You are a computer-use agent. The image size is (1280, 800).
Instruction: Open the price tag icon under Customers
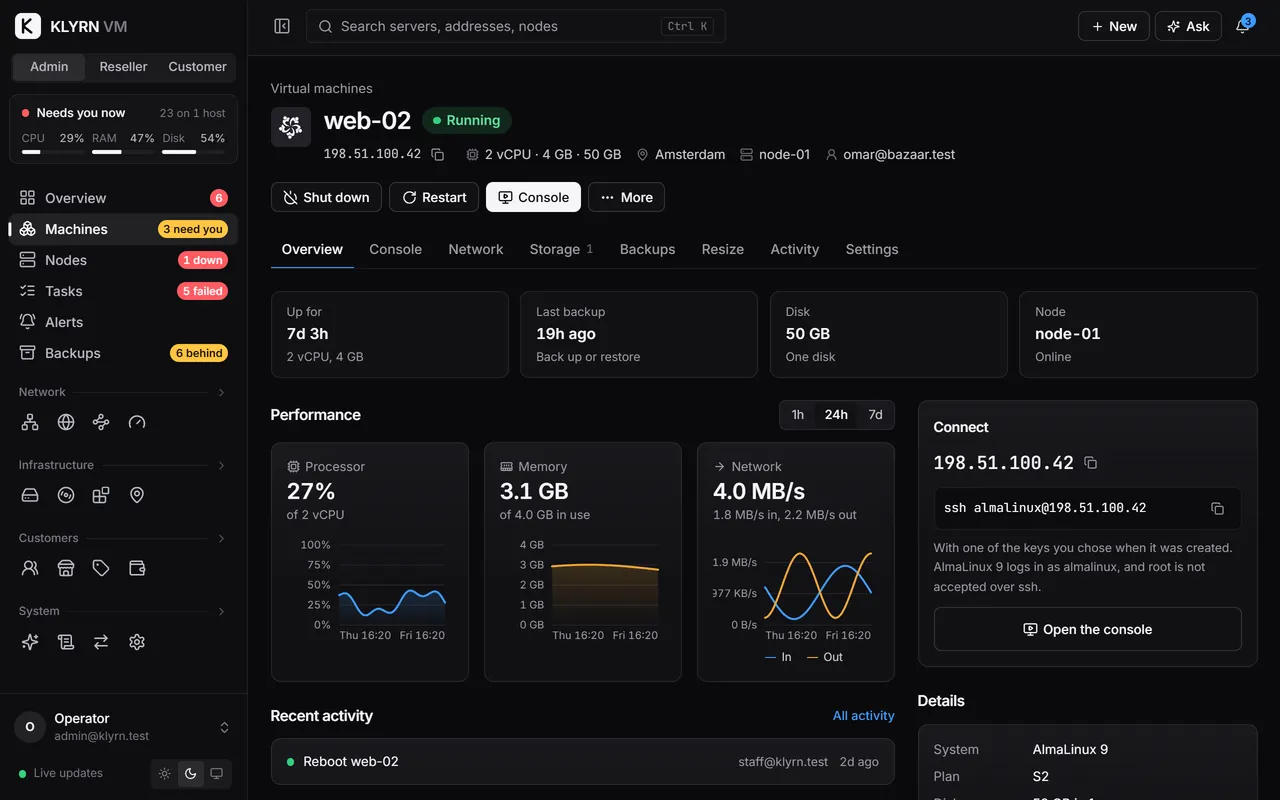pos(101,568)
